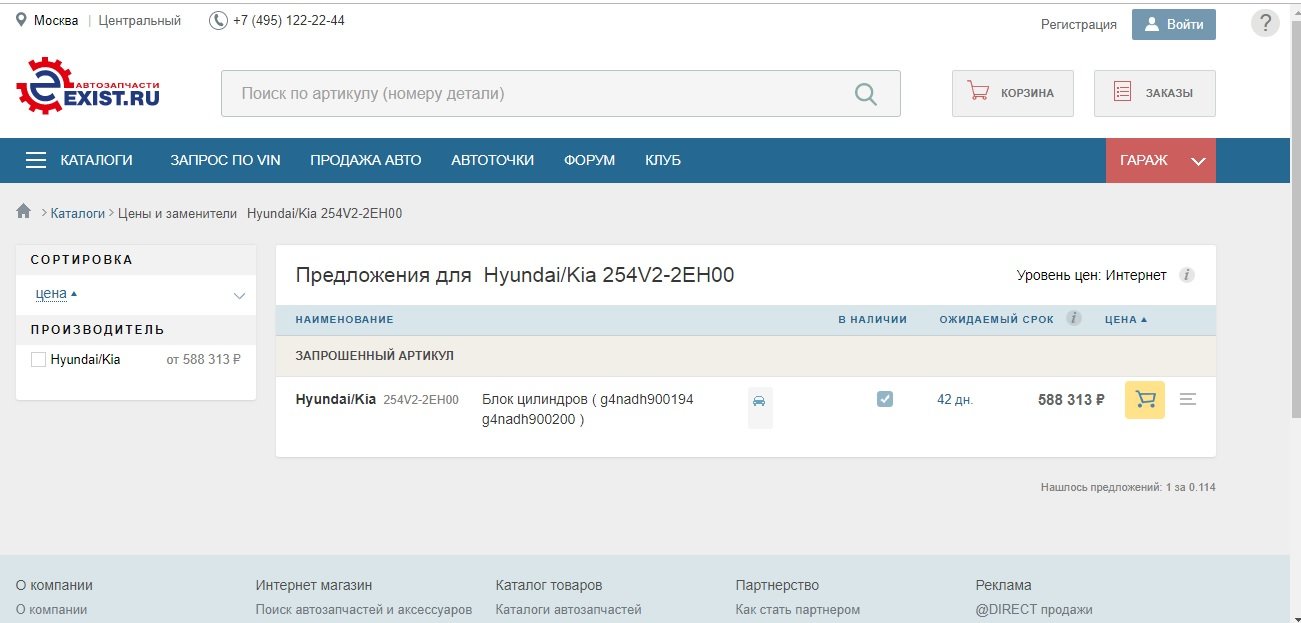Screen dimensions: 1301x623
Task: Click the Hyundai/Kia brand name in row
Action: coord(336,399)
